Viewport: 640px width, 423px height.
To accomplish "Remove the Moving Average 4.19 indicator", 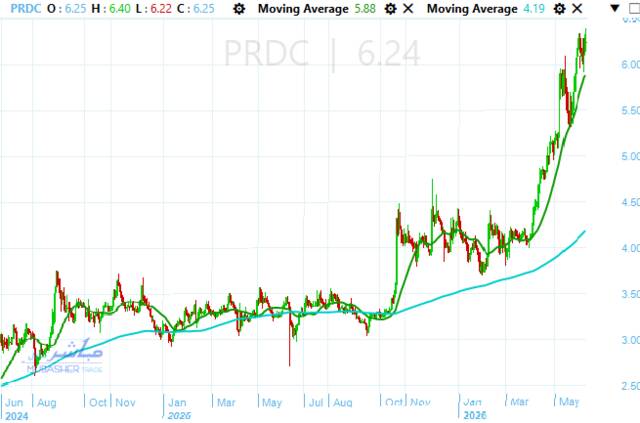I will pyautogui.click(x=577, y=9).
